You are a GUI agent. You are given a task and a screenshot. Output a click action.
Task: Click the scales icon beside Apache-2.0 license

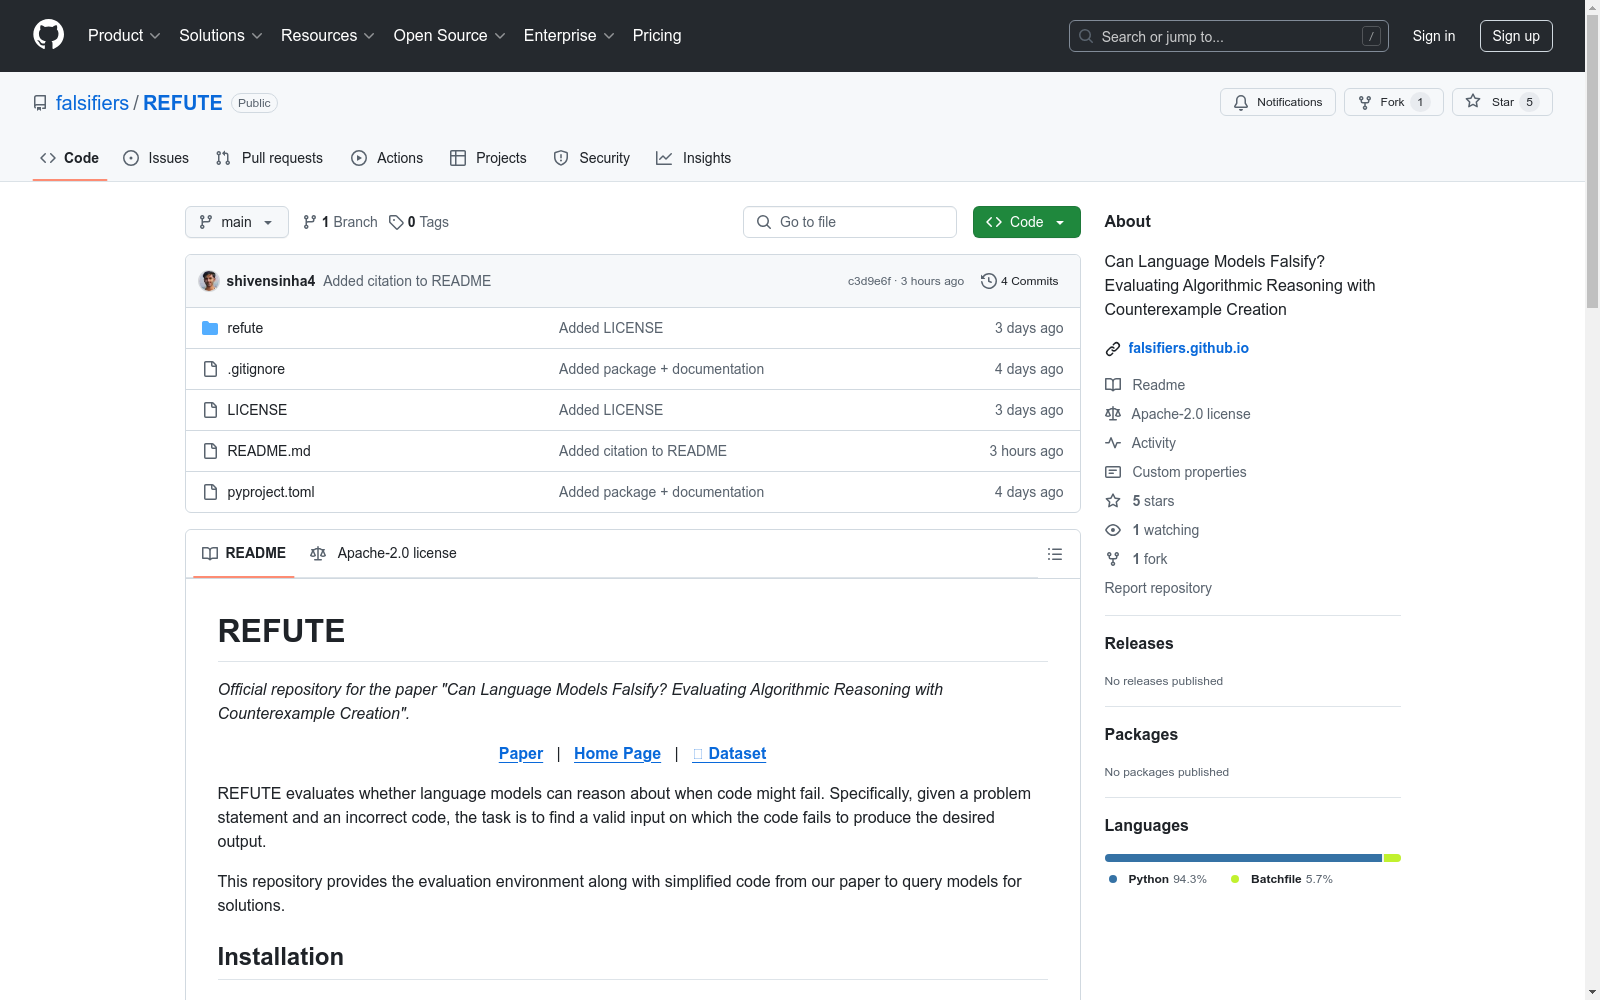[x=1113, y=414]
